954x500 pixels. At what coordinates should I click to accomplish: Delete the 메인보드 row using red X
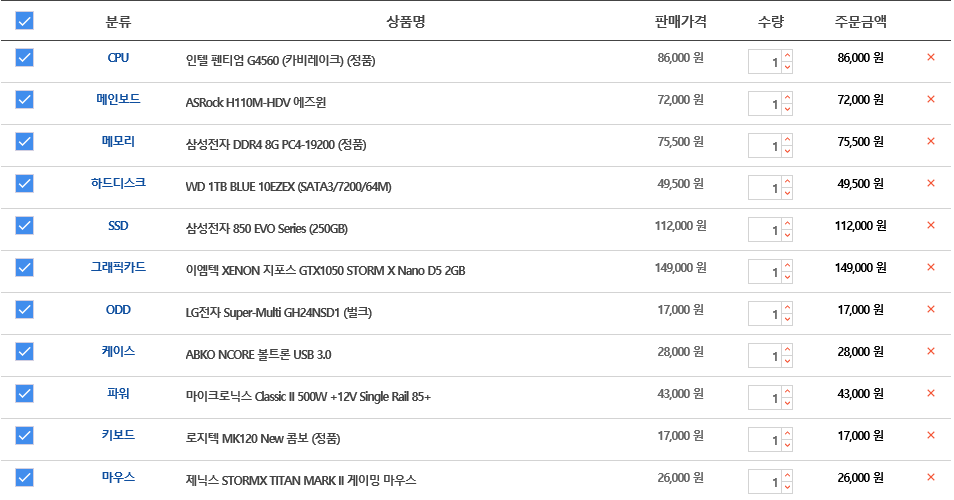pyautogui.click(x=930, y=99)
